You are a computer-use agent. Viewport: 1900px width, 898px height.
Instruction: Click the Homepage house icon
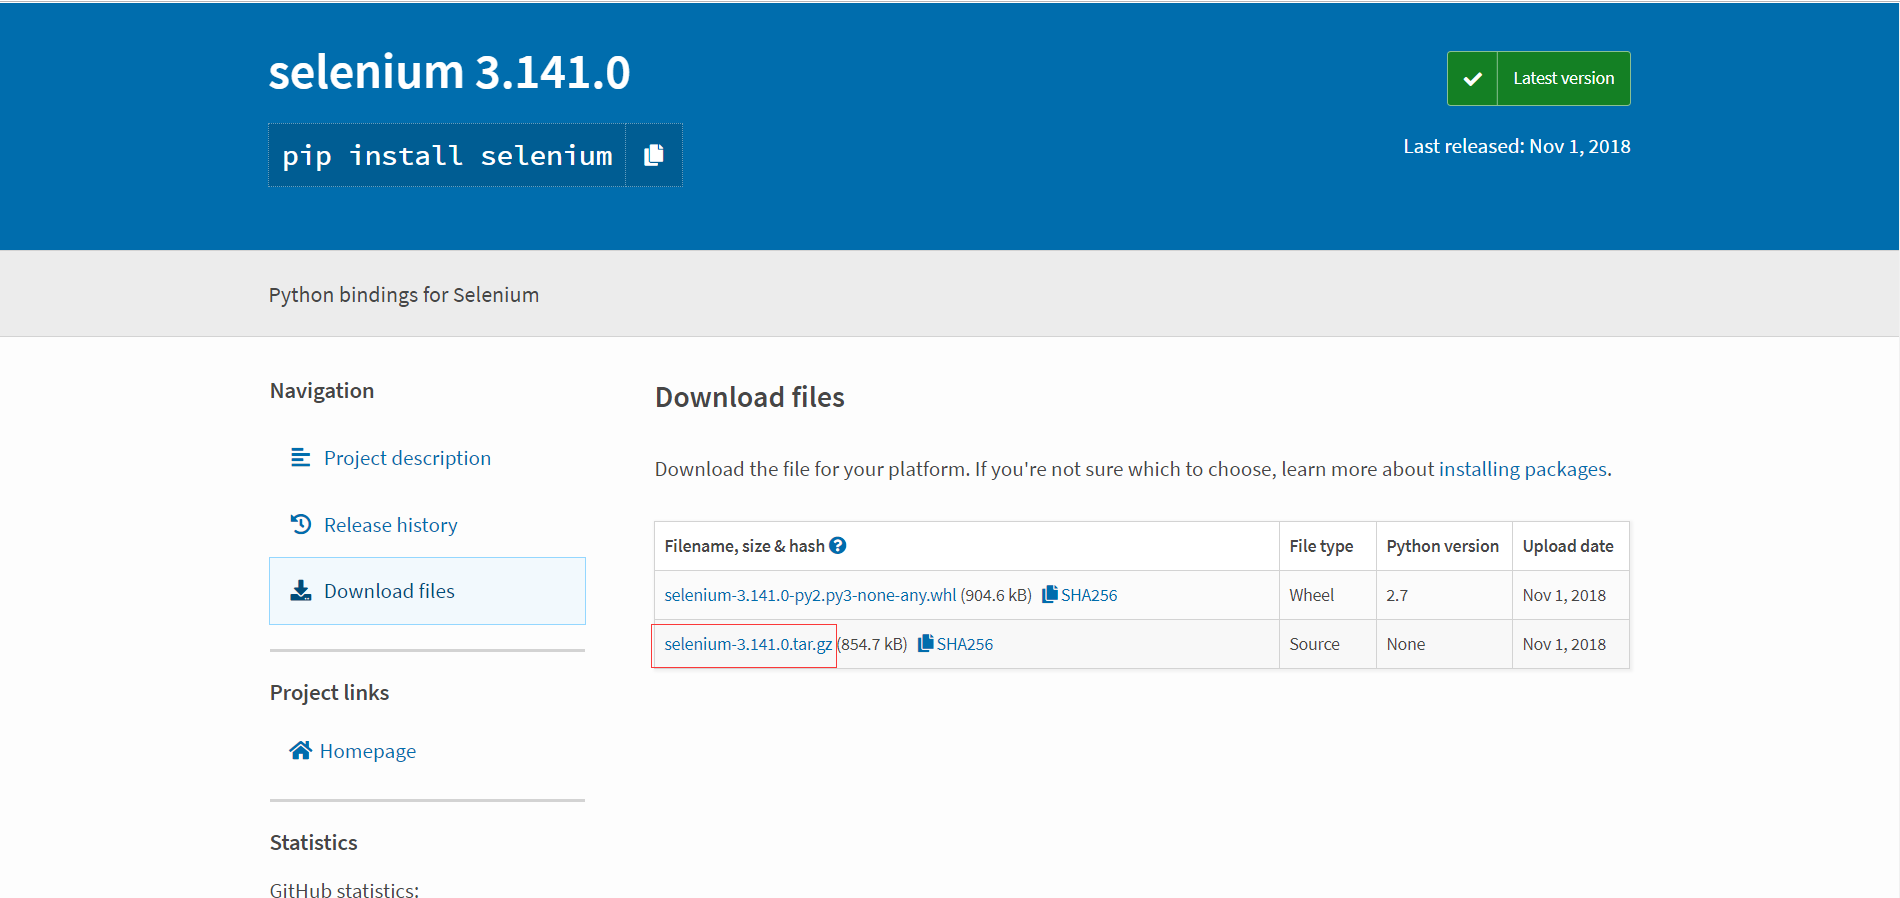pyautogui.click(x=300, y=751)
